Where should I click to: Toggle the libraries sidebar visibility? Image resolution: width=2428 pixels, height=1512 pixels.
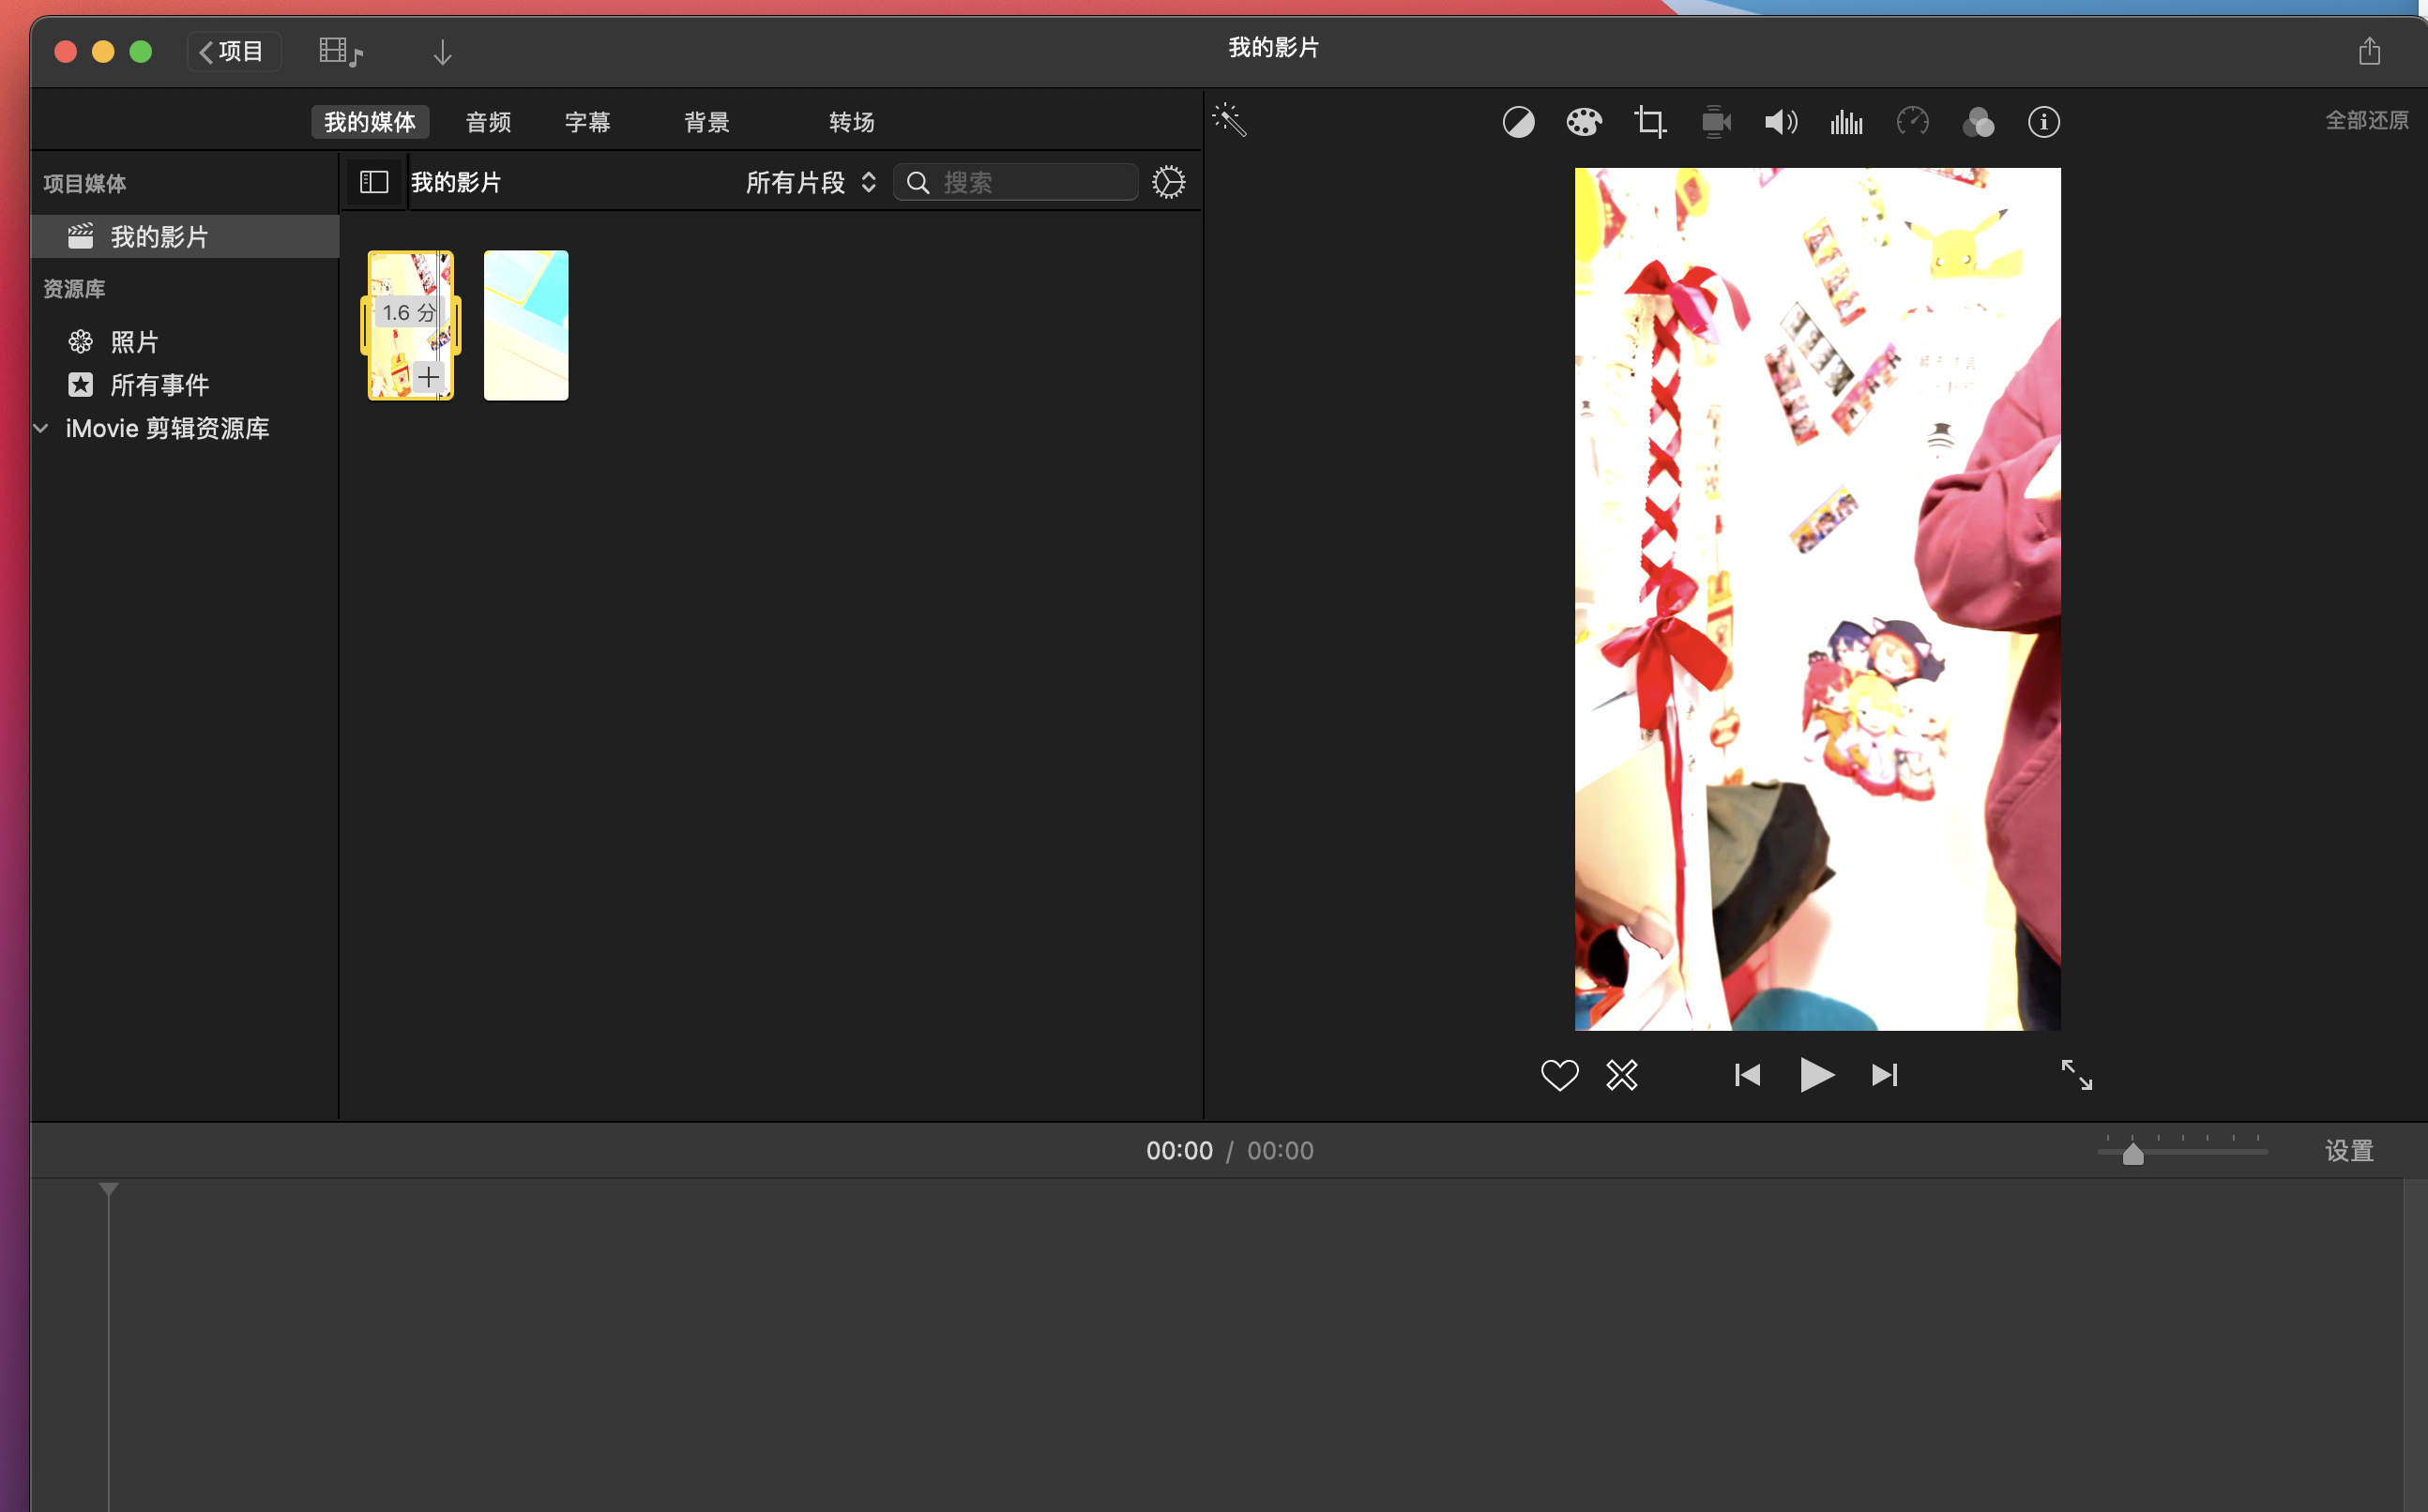pos(374,182)
